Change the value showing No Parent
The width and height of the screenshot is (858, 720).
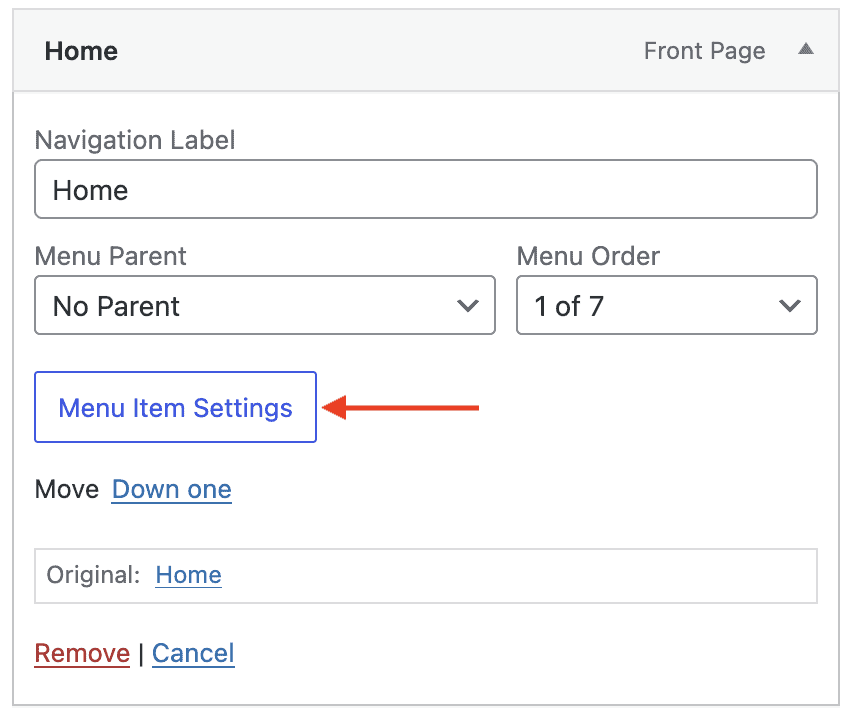pos(264,305)
